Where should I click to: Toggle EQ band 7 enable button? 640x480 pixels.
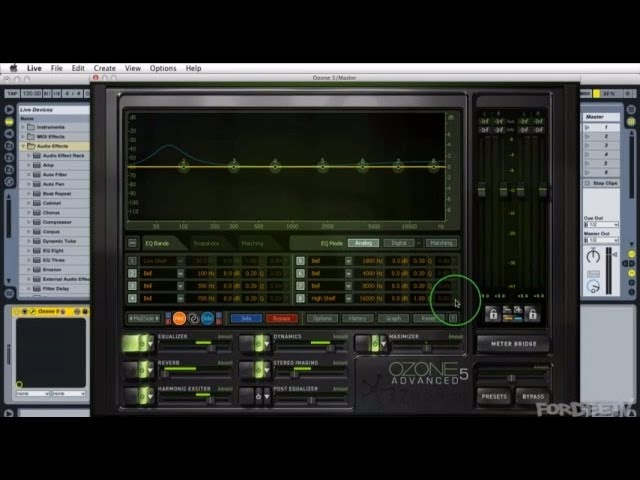pos(300,286)
